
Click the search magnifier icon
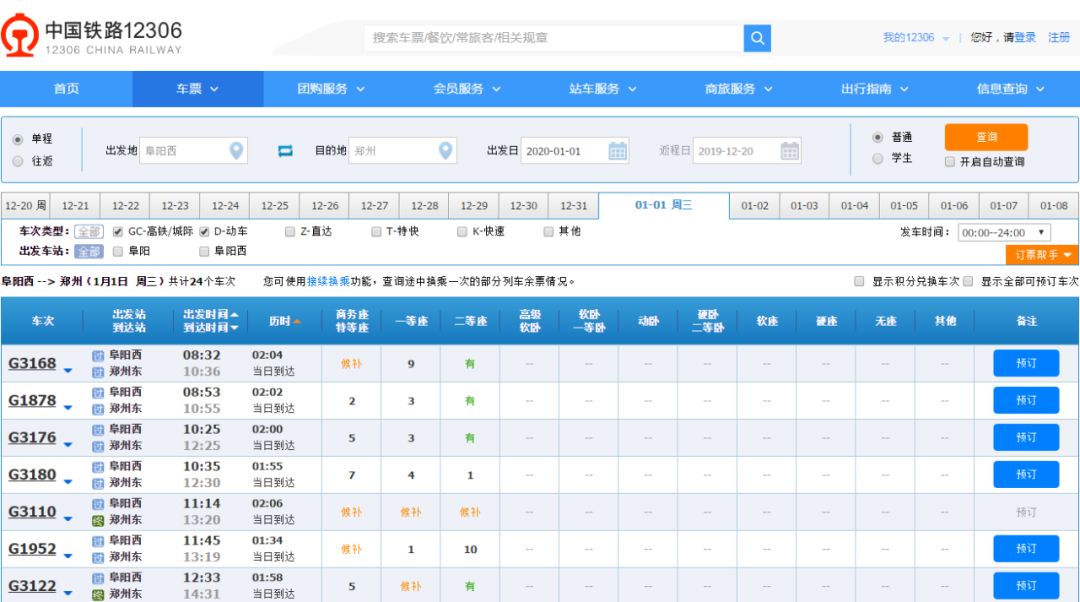coord(757,38)
